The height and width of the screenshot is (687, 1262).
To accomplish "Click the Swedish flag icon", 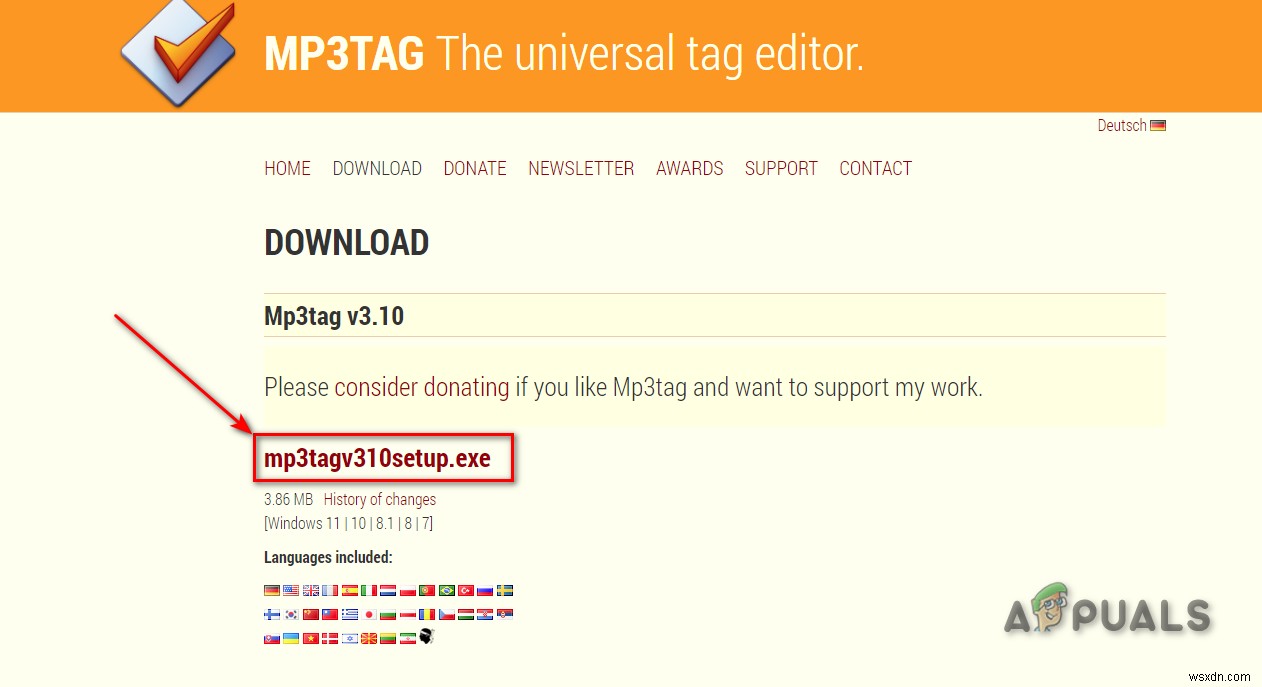I will pyautogui.click(x=505, y=590).
